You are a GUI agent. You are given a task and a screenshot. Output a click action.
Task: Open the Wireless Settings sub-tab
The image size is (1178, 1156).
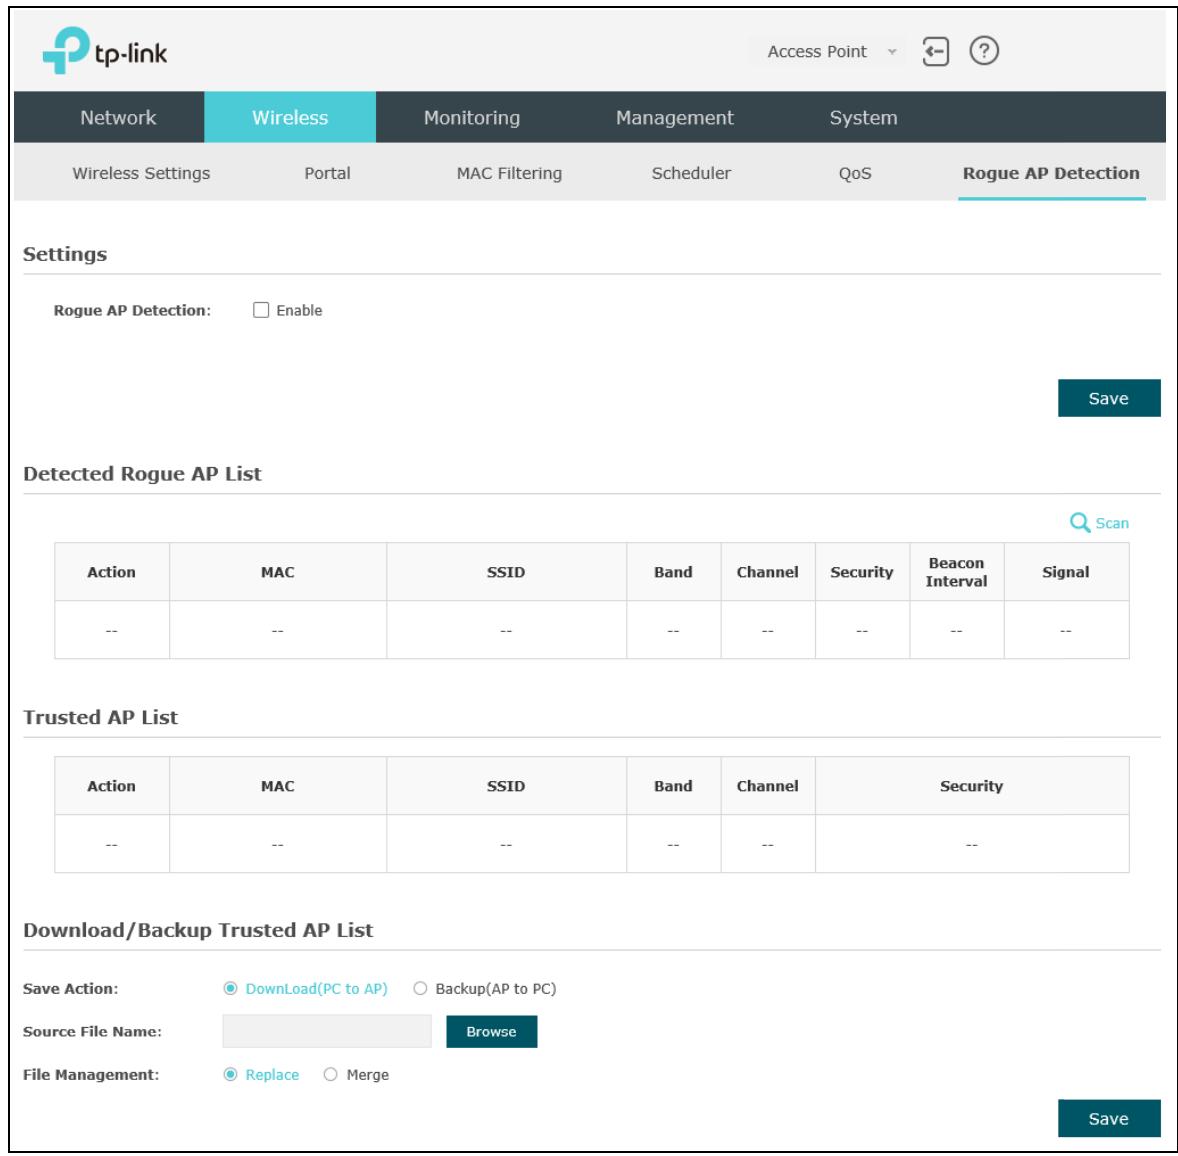pos(141,174)
